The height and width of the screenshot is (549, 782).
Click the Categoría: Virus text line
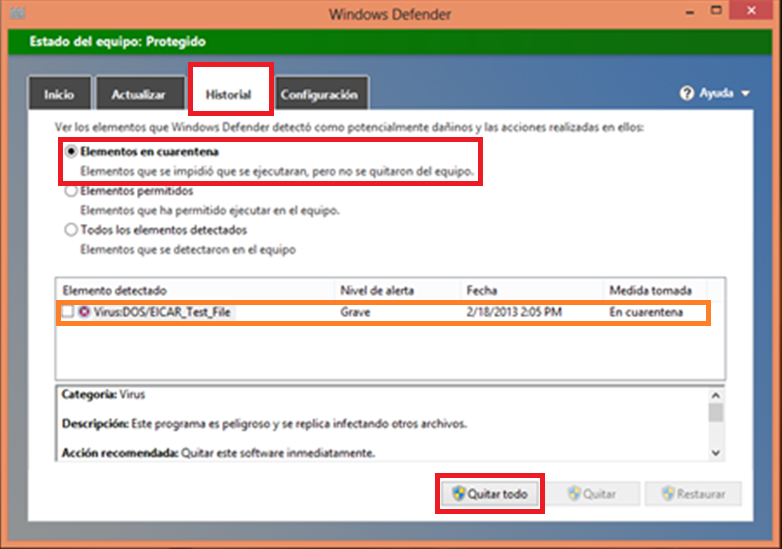103,394
